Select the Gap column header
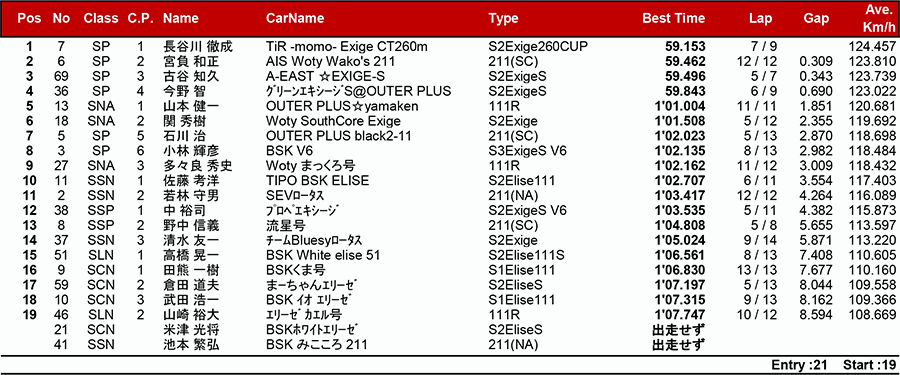Image resolution: width=900 pixels, height=375 pixels. tap(816, 18)
